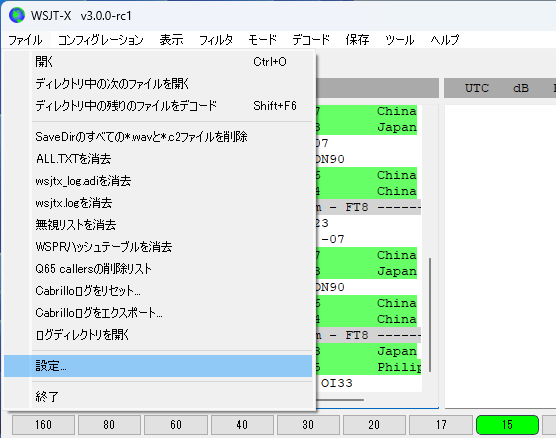This screenshot has height=438, width=556.
Task: Open the ツール menu
Action: (x=400, y=40)
